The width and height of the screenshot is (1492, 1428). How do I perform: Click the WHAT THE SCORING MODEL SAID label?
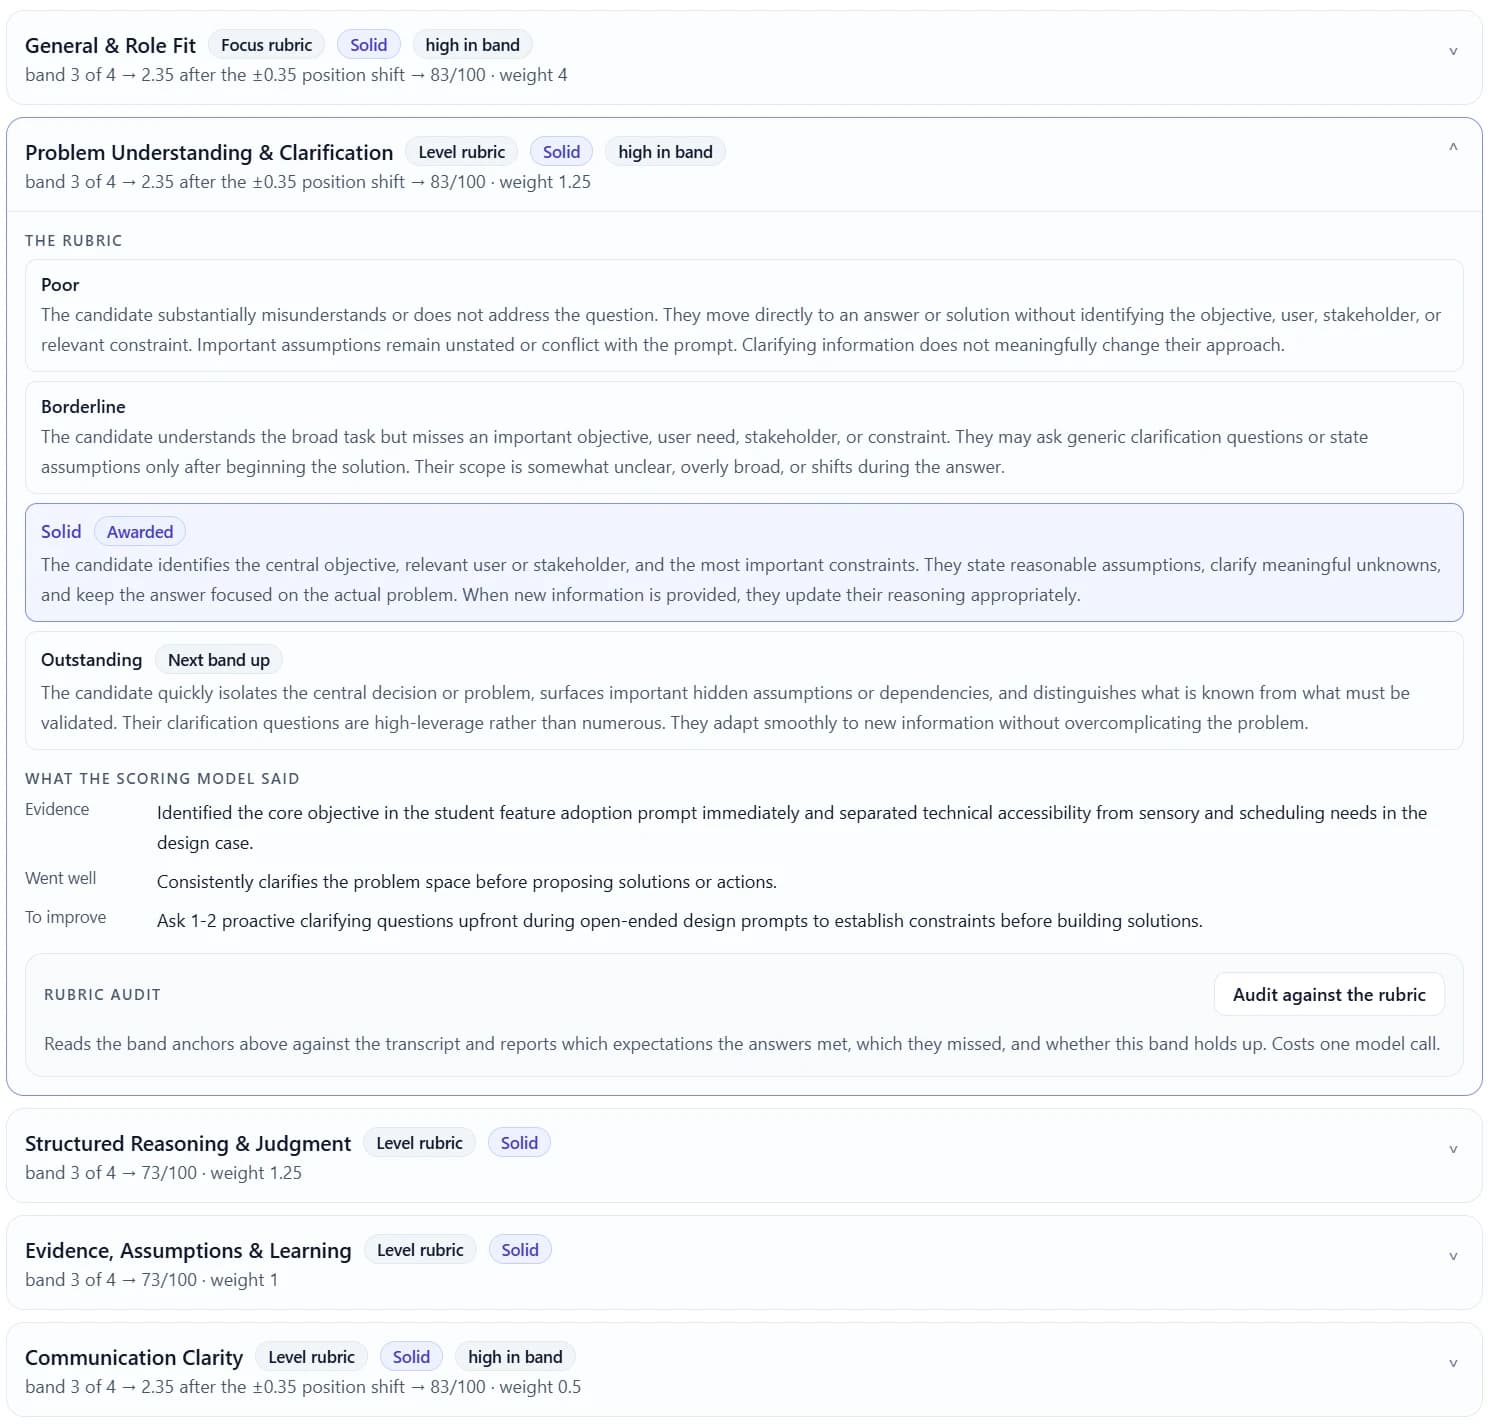click(x=162, y=779)
